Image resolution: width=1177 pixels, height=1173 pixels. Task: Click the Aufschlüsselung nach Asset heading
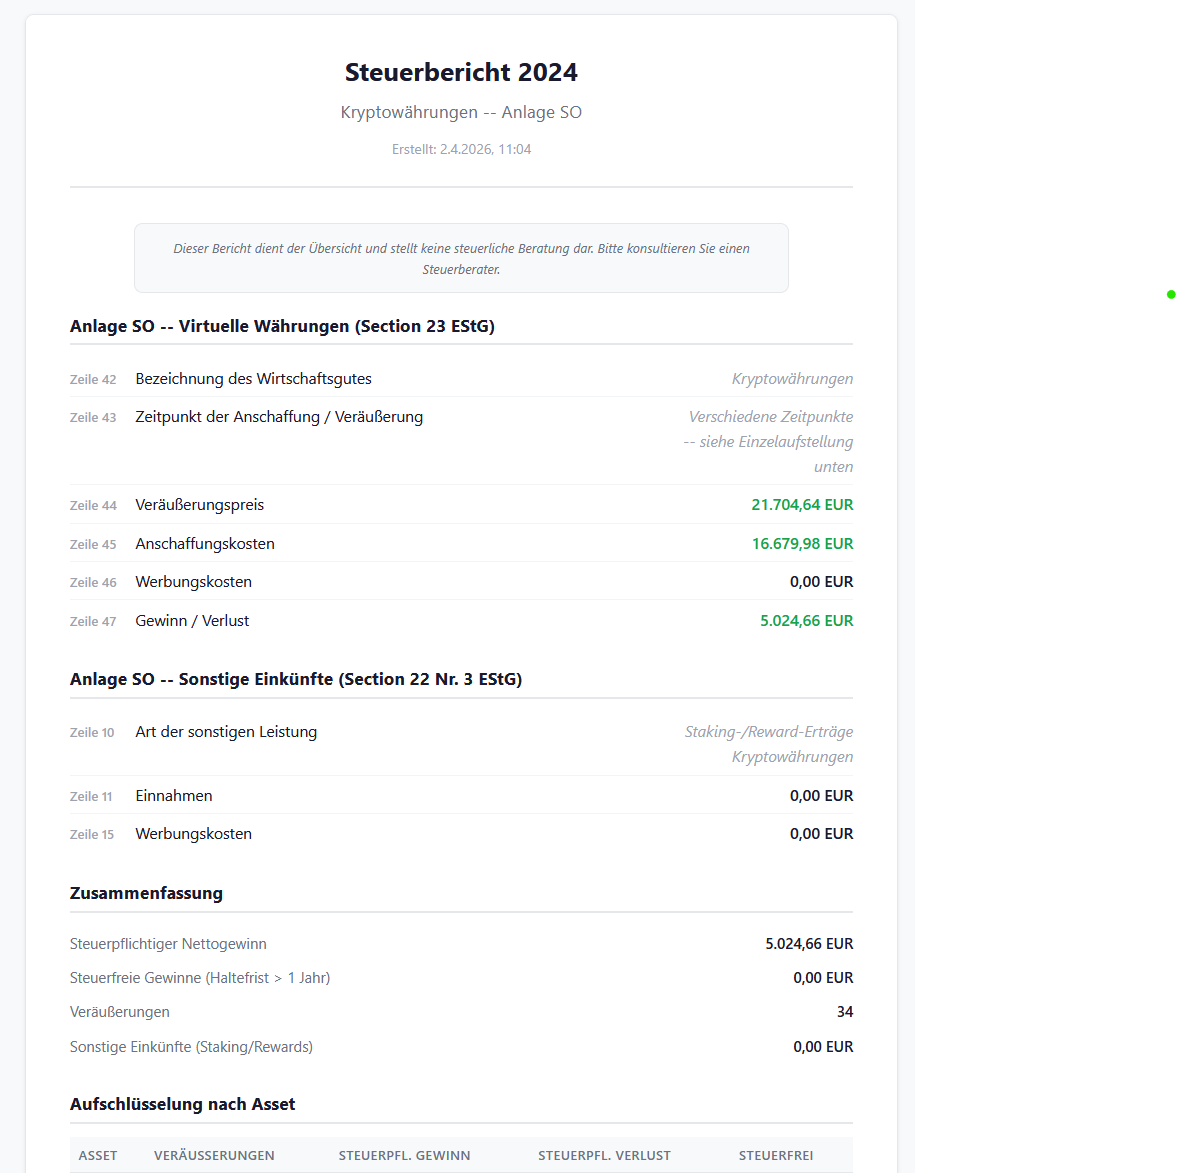pos(182,1104)
